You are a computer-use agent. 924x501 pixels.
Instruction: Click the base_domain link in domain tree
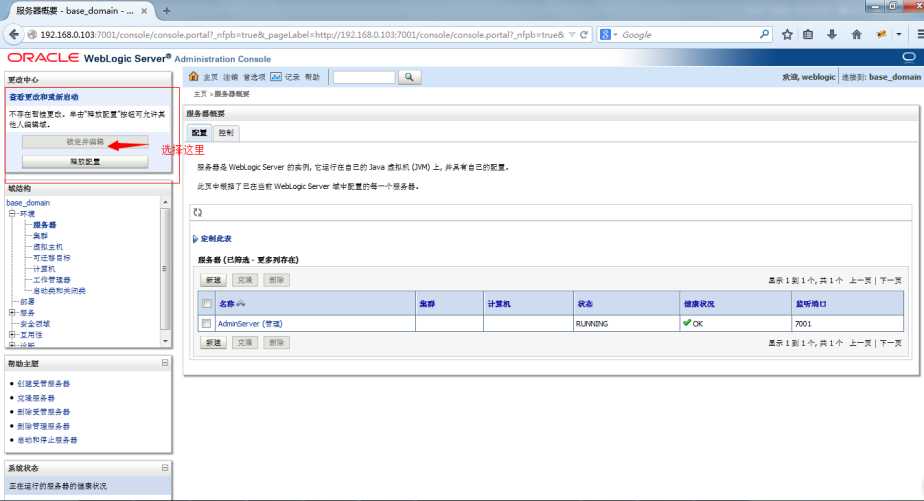click(28, 203)
